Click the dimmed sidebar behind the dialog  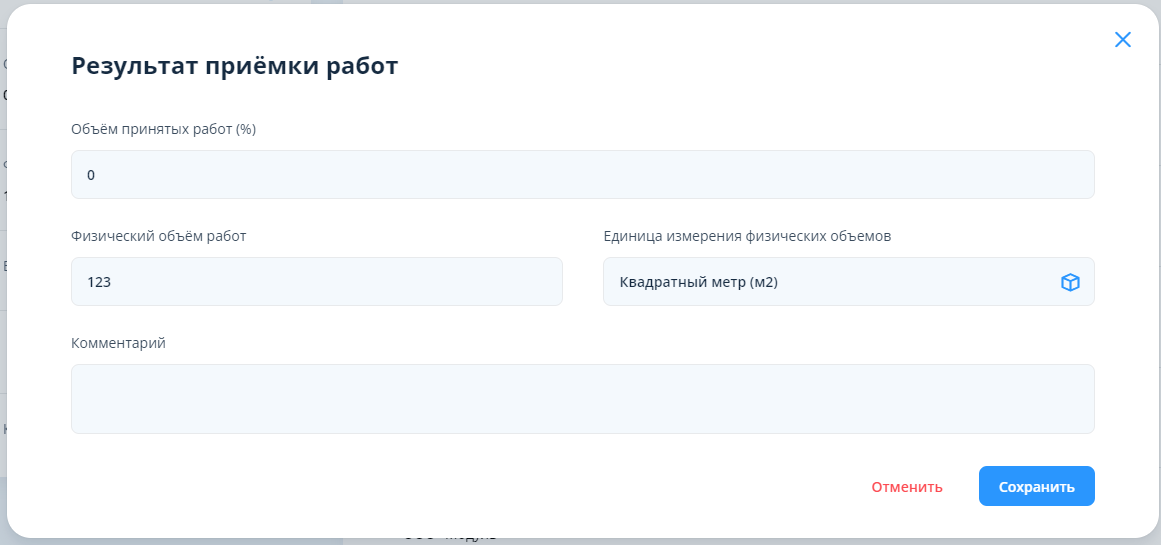3,300
